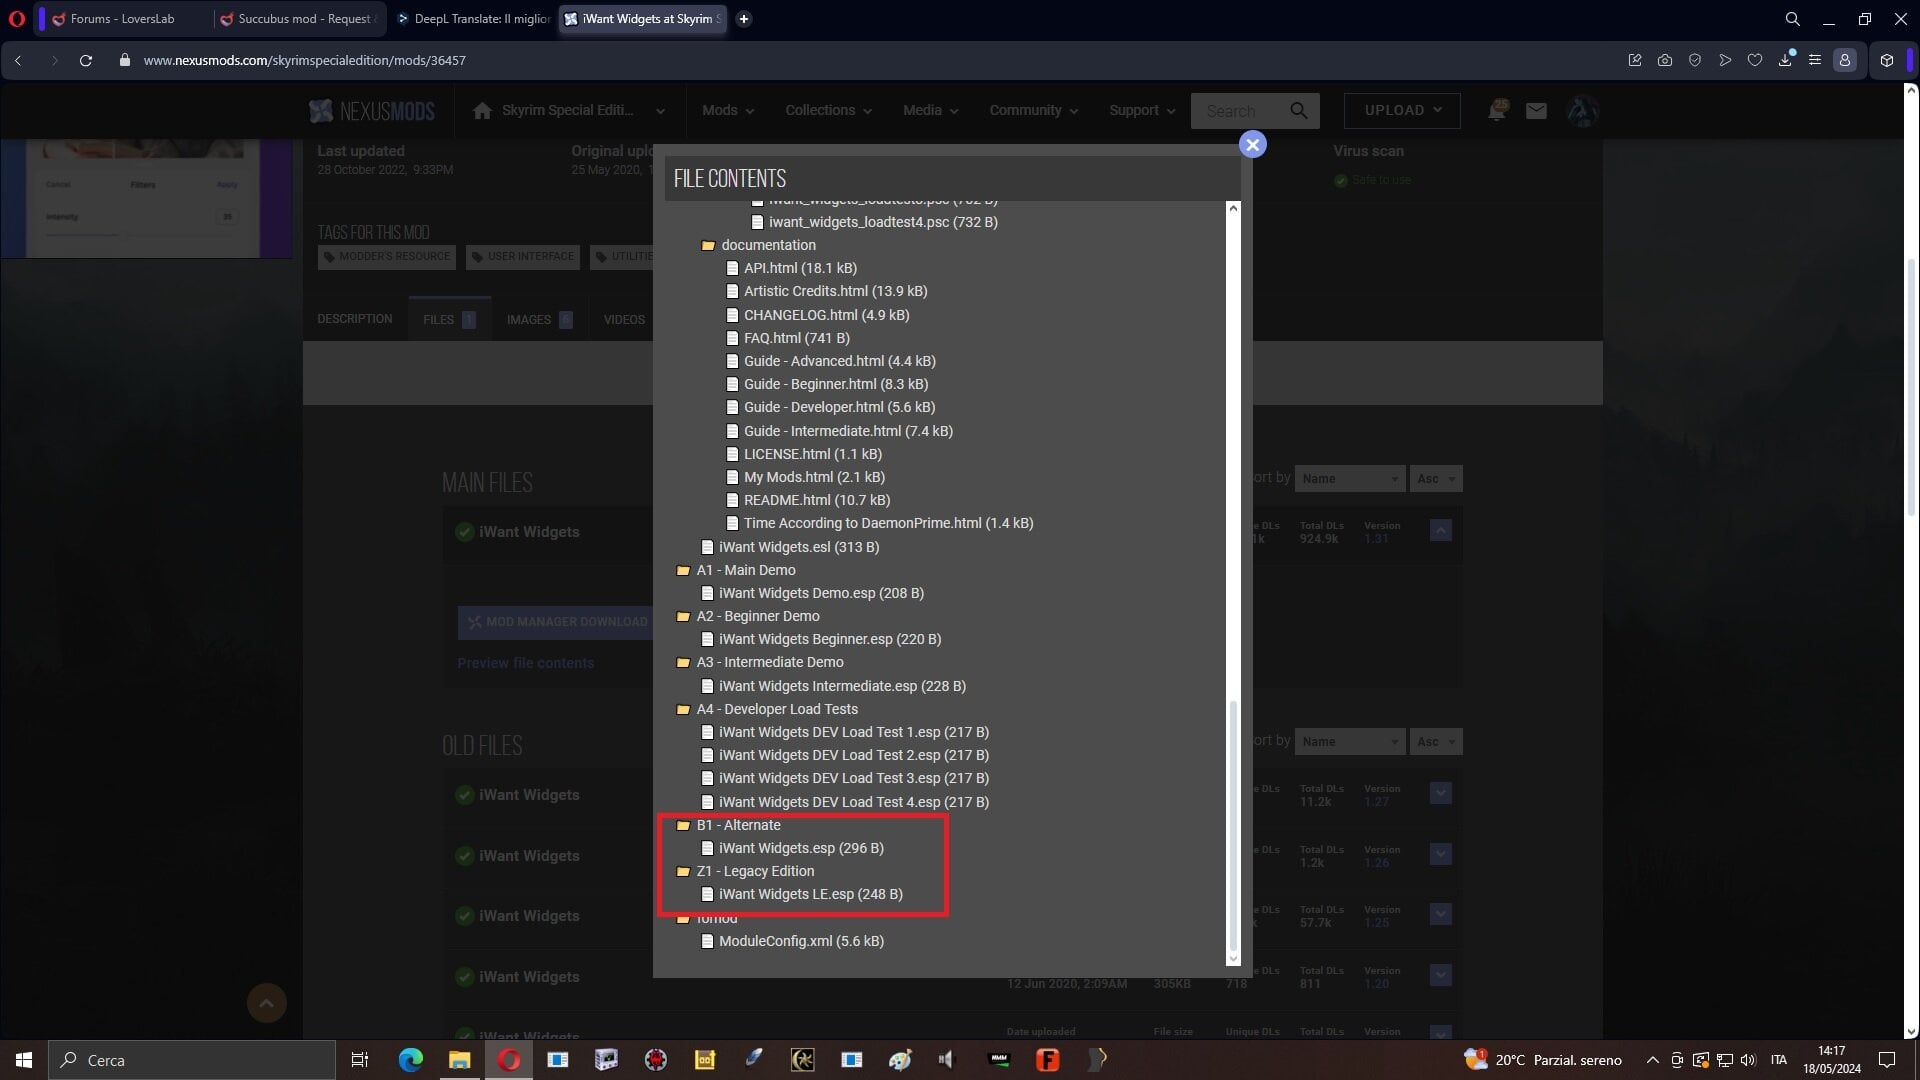Click the Opera snapshot camera icon

pos(1665,60)
